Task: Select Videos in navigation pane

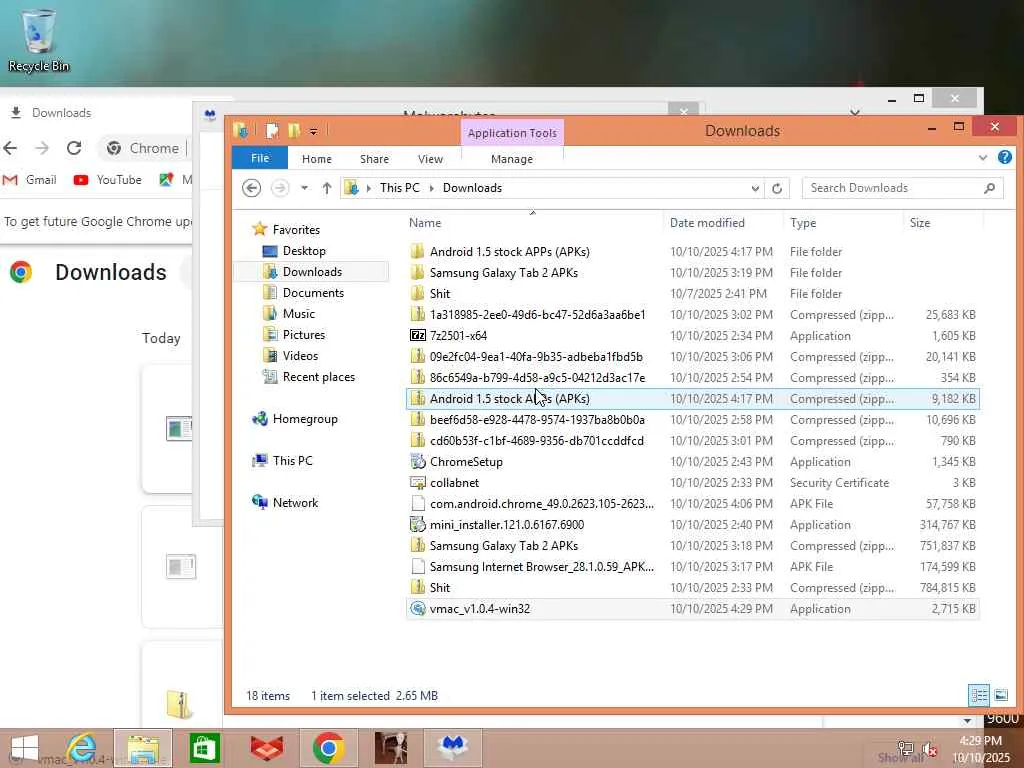Action: pos(300,355)
